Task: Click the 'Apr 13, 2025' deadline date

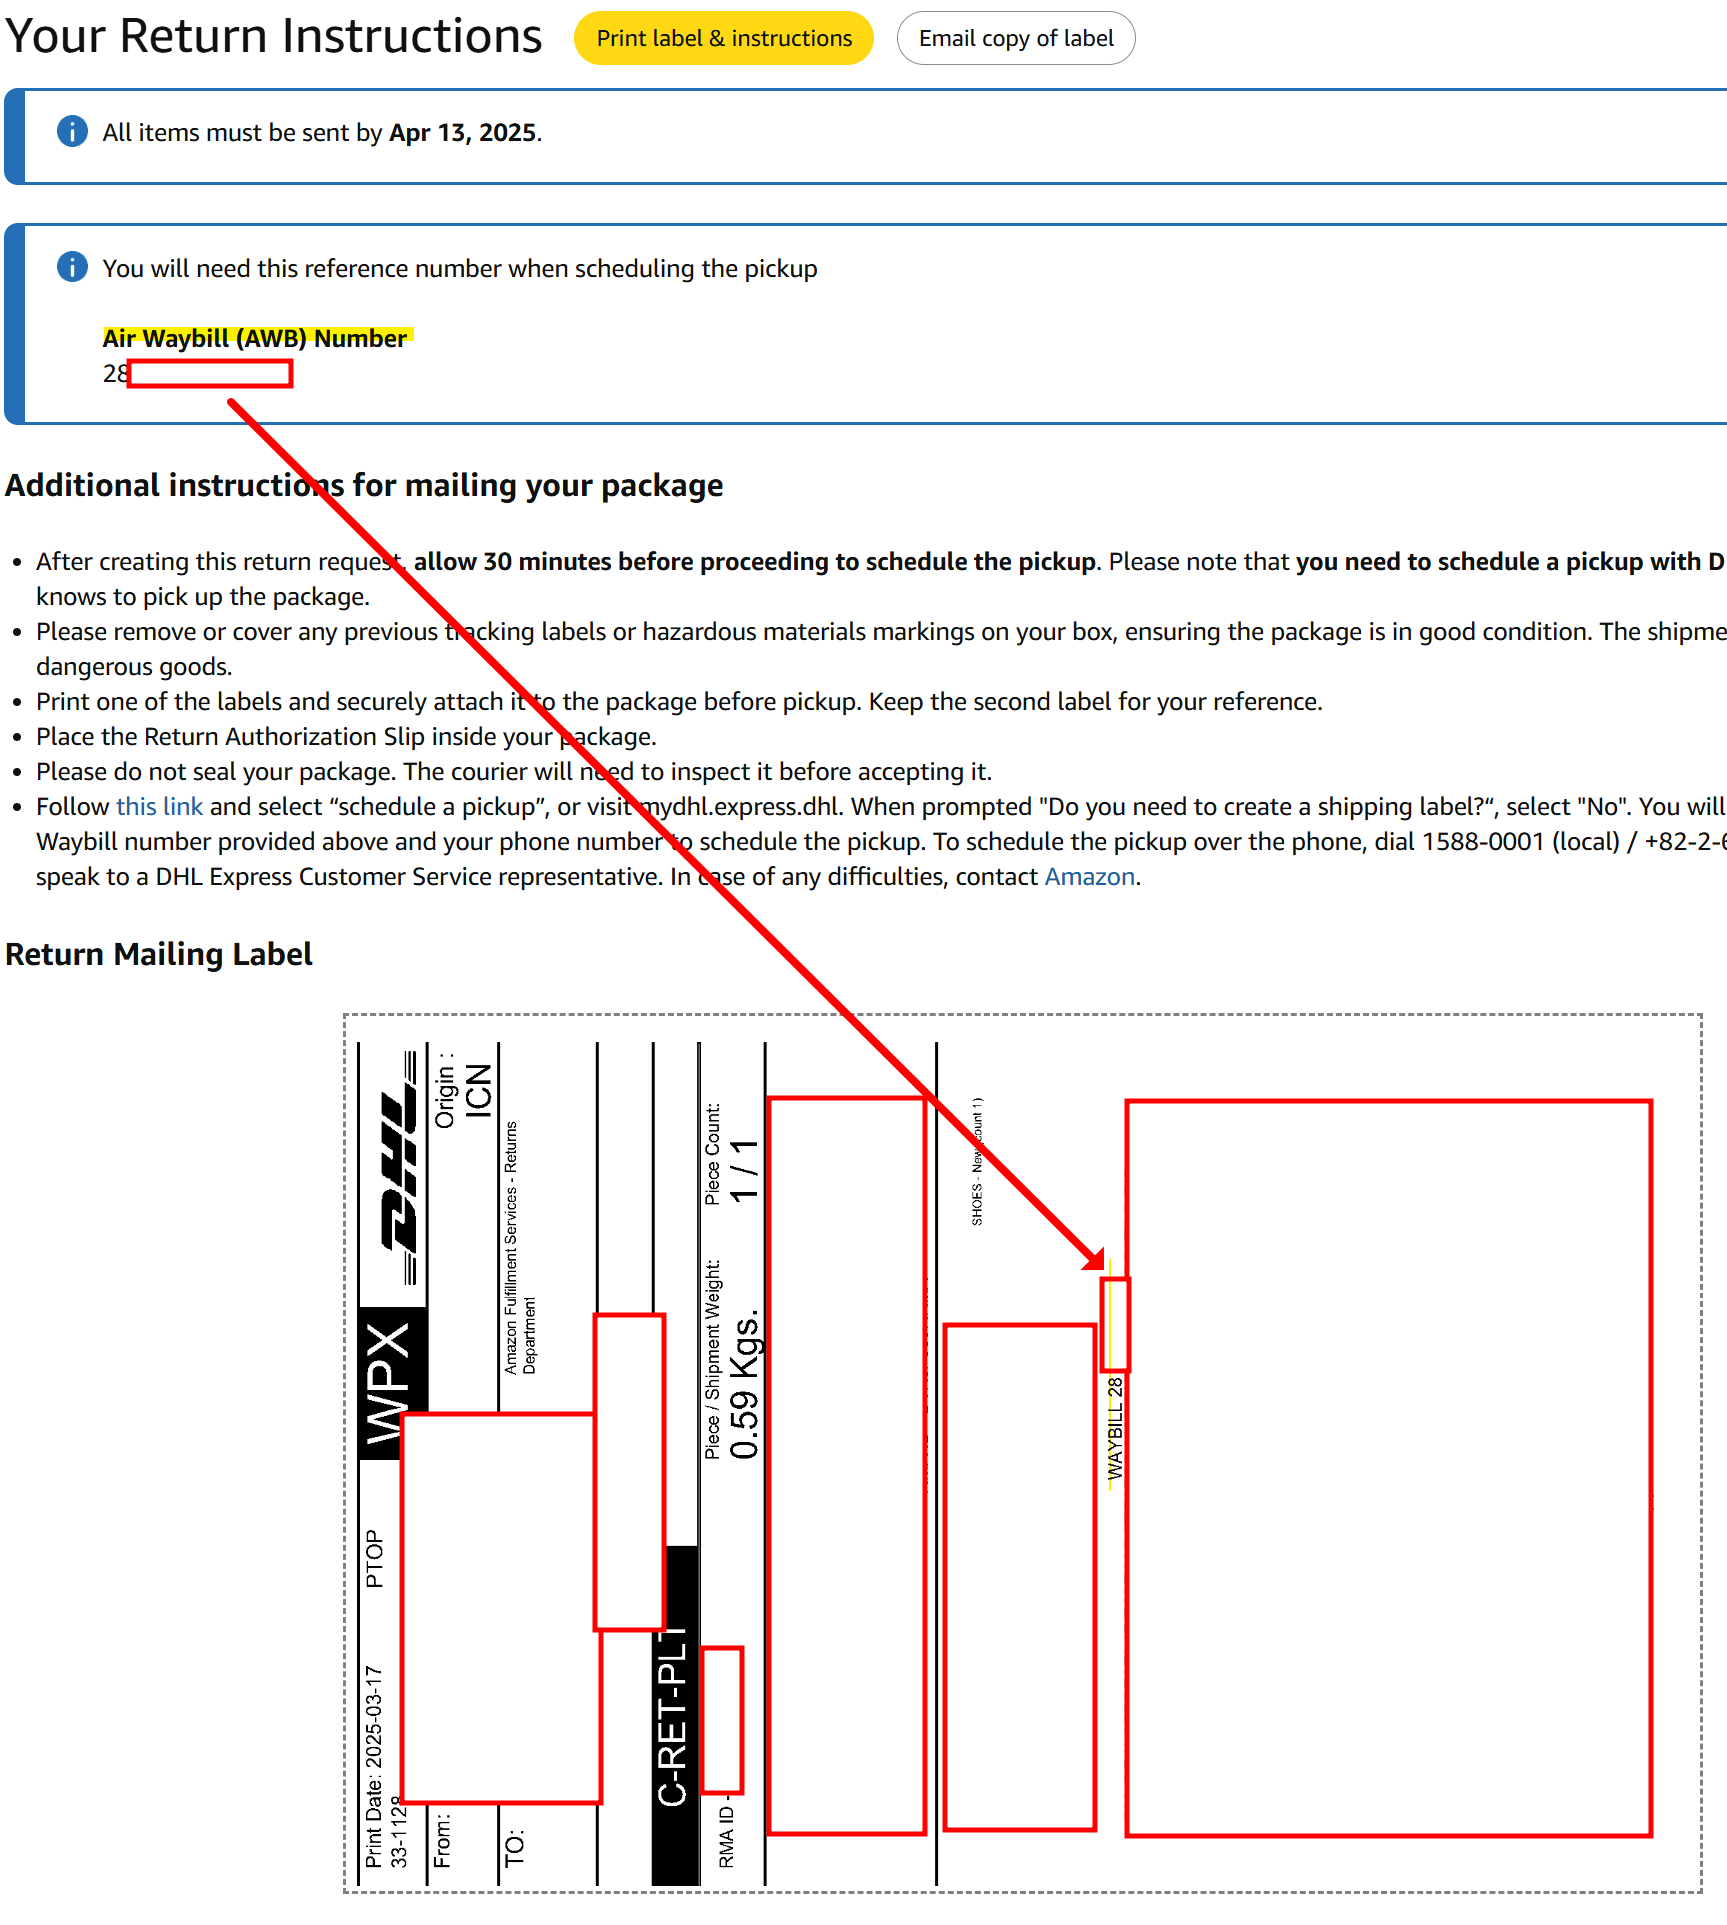Action: pyautogui.click(x=463, y=132)
